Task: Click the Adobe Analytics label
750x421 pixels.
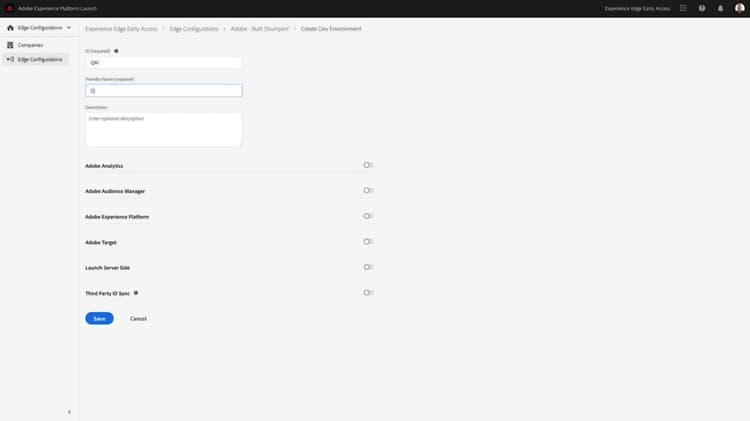Action: [x=104, y=166]
